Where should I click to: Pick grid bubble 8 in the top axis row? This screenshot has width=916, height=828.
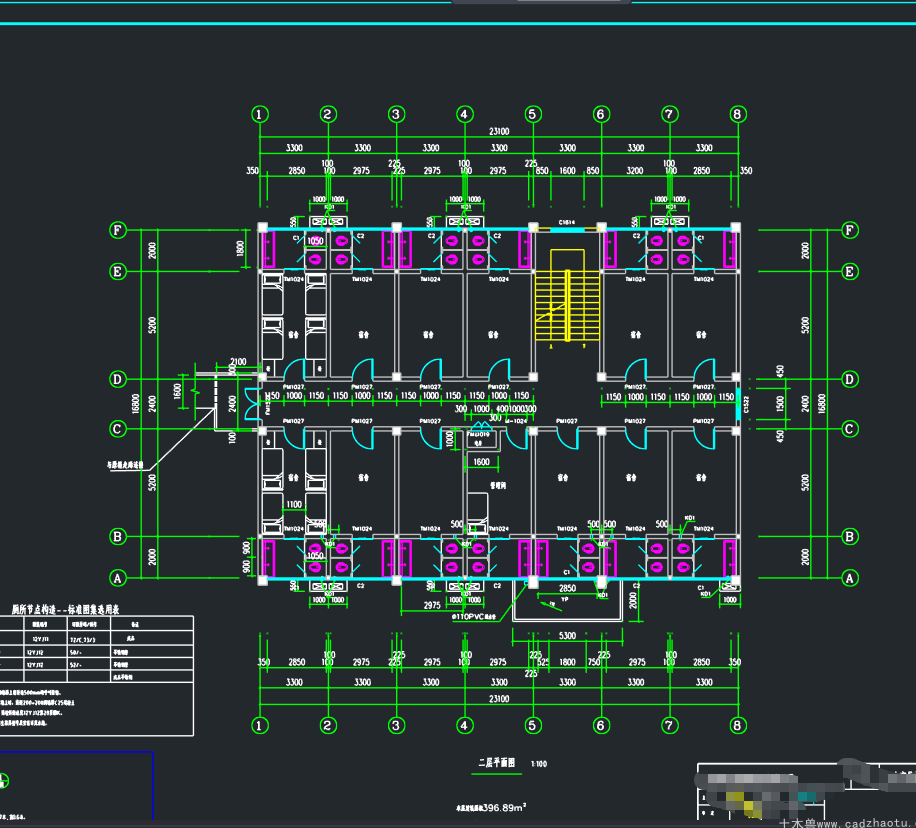(737, 114)
